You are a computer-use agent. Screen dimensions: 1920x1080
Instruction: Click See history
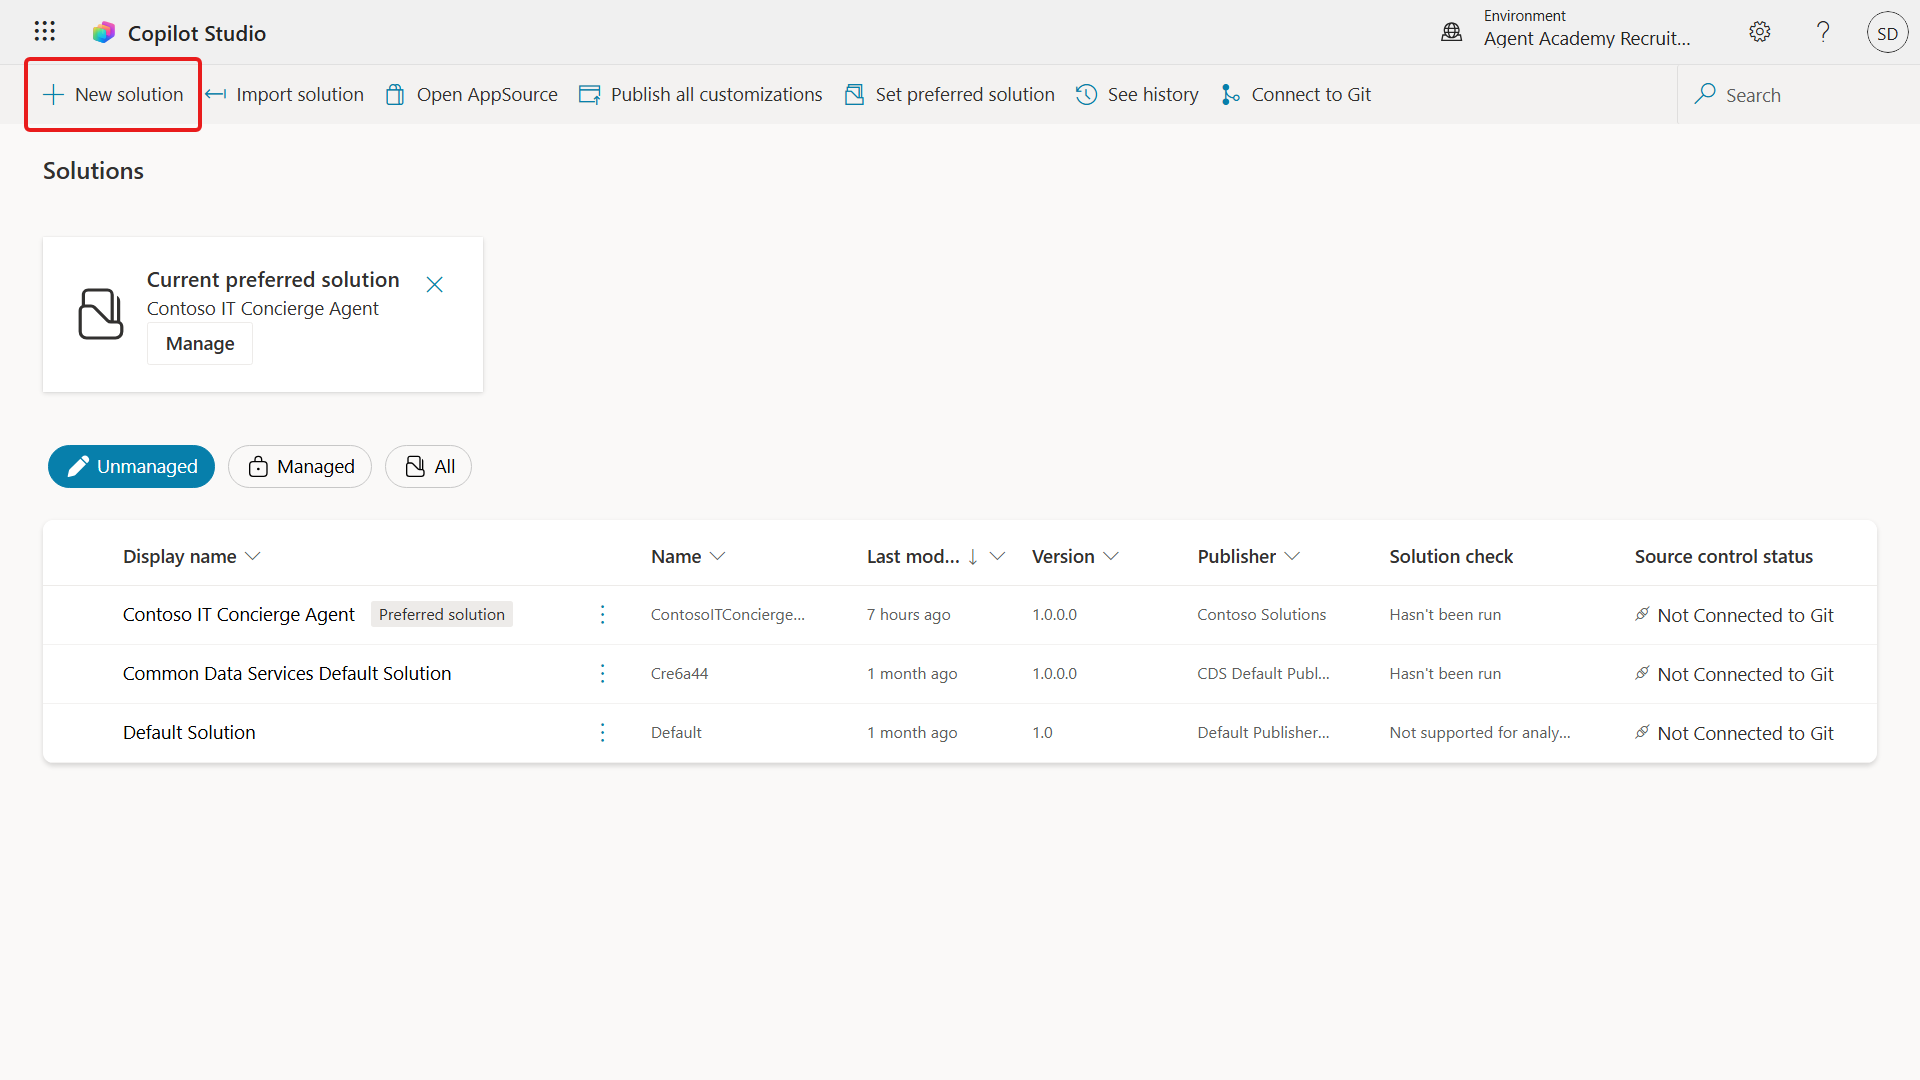pyautogui.click(x=1137, y=94)
